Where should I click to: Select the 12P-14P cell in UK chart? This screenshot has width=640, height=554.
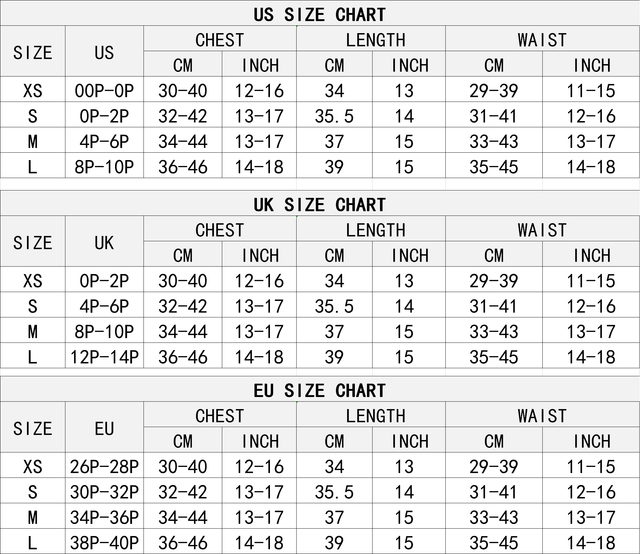pos(104,356)
